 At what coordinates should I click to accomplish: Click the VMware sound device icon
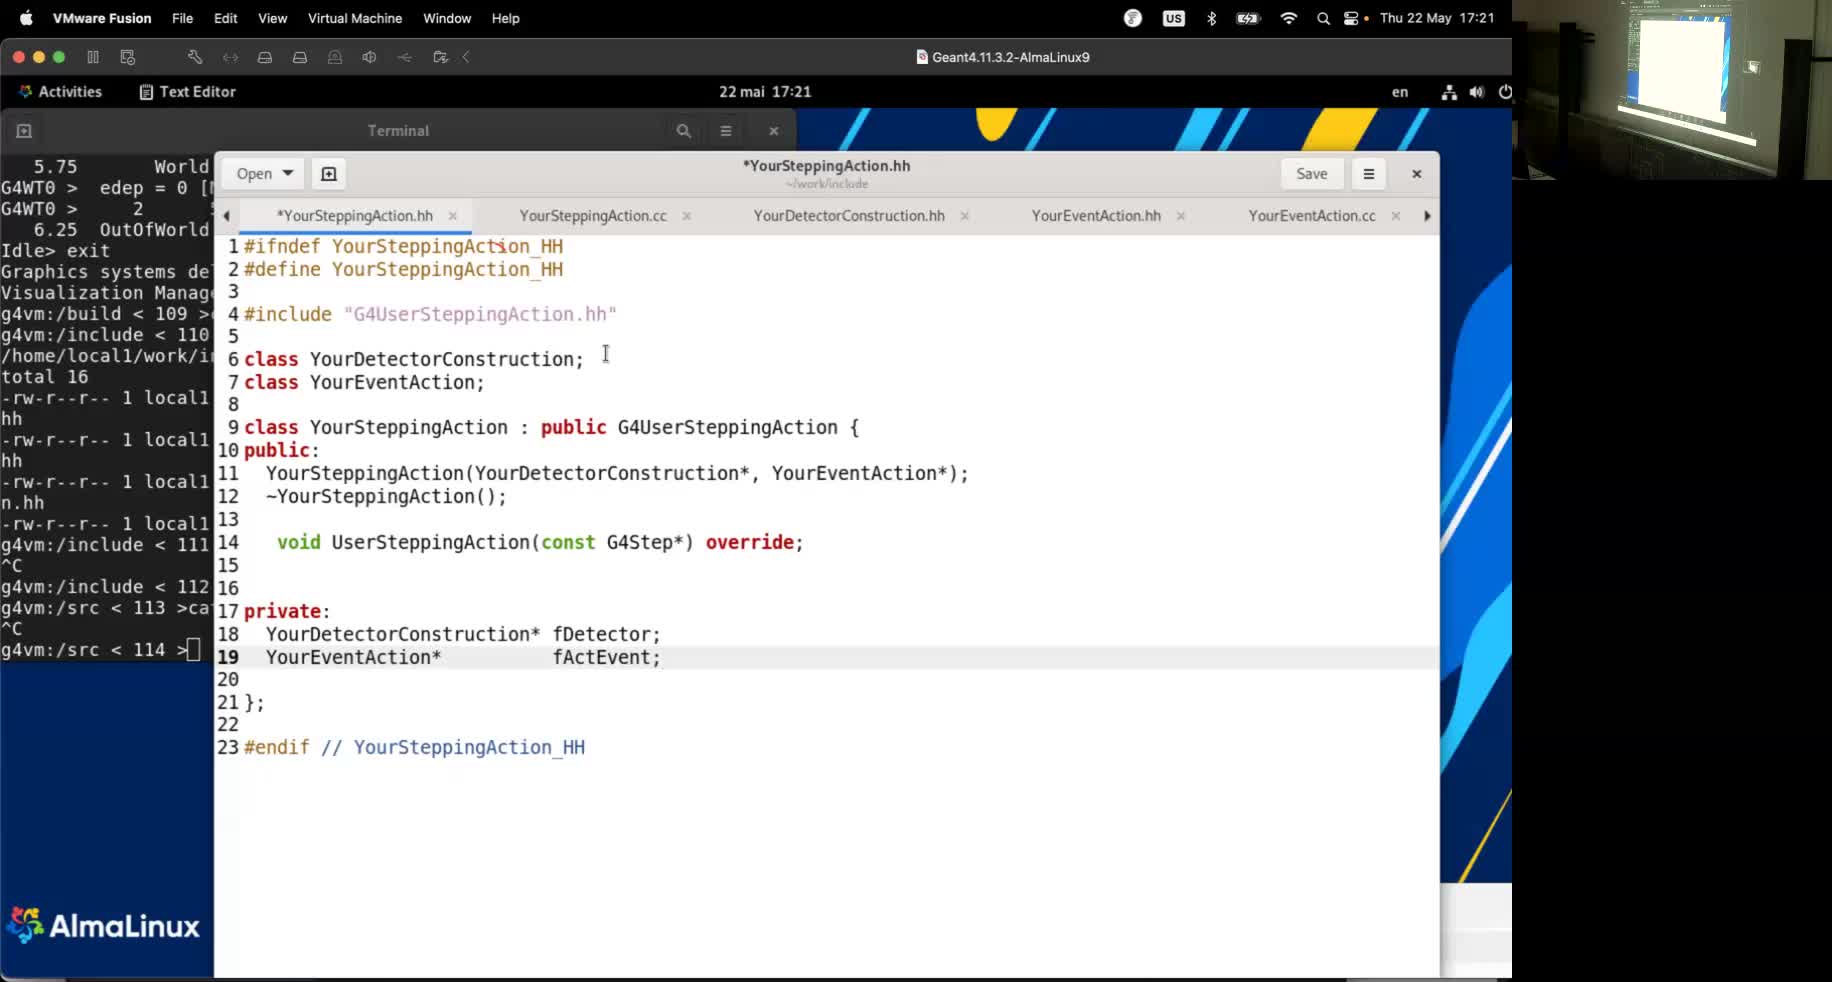click(x=369, y=57)
